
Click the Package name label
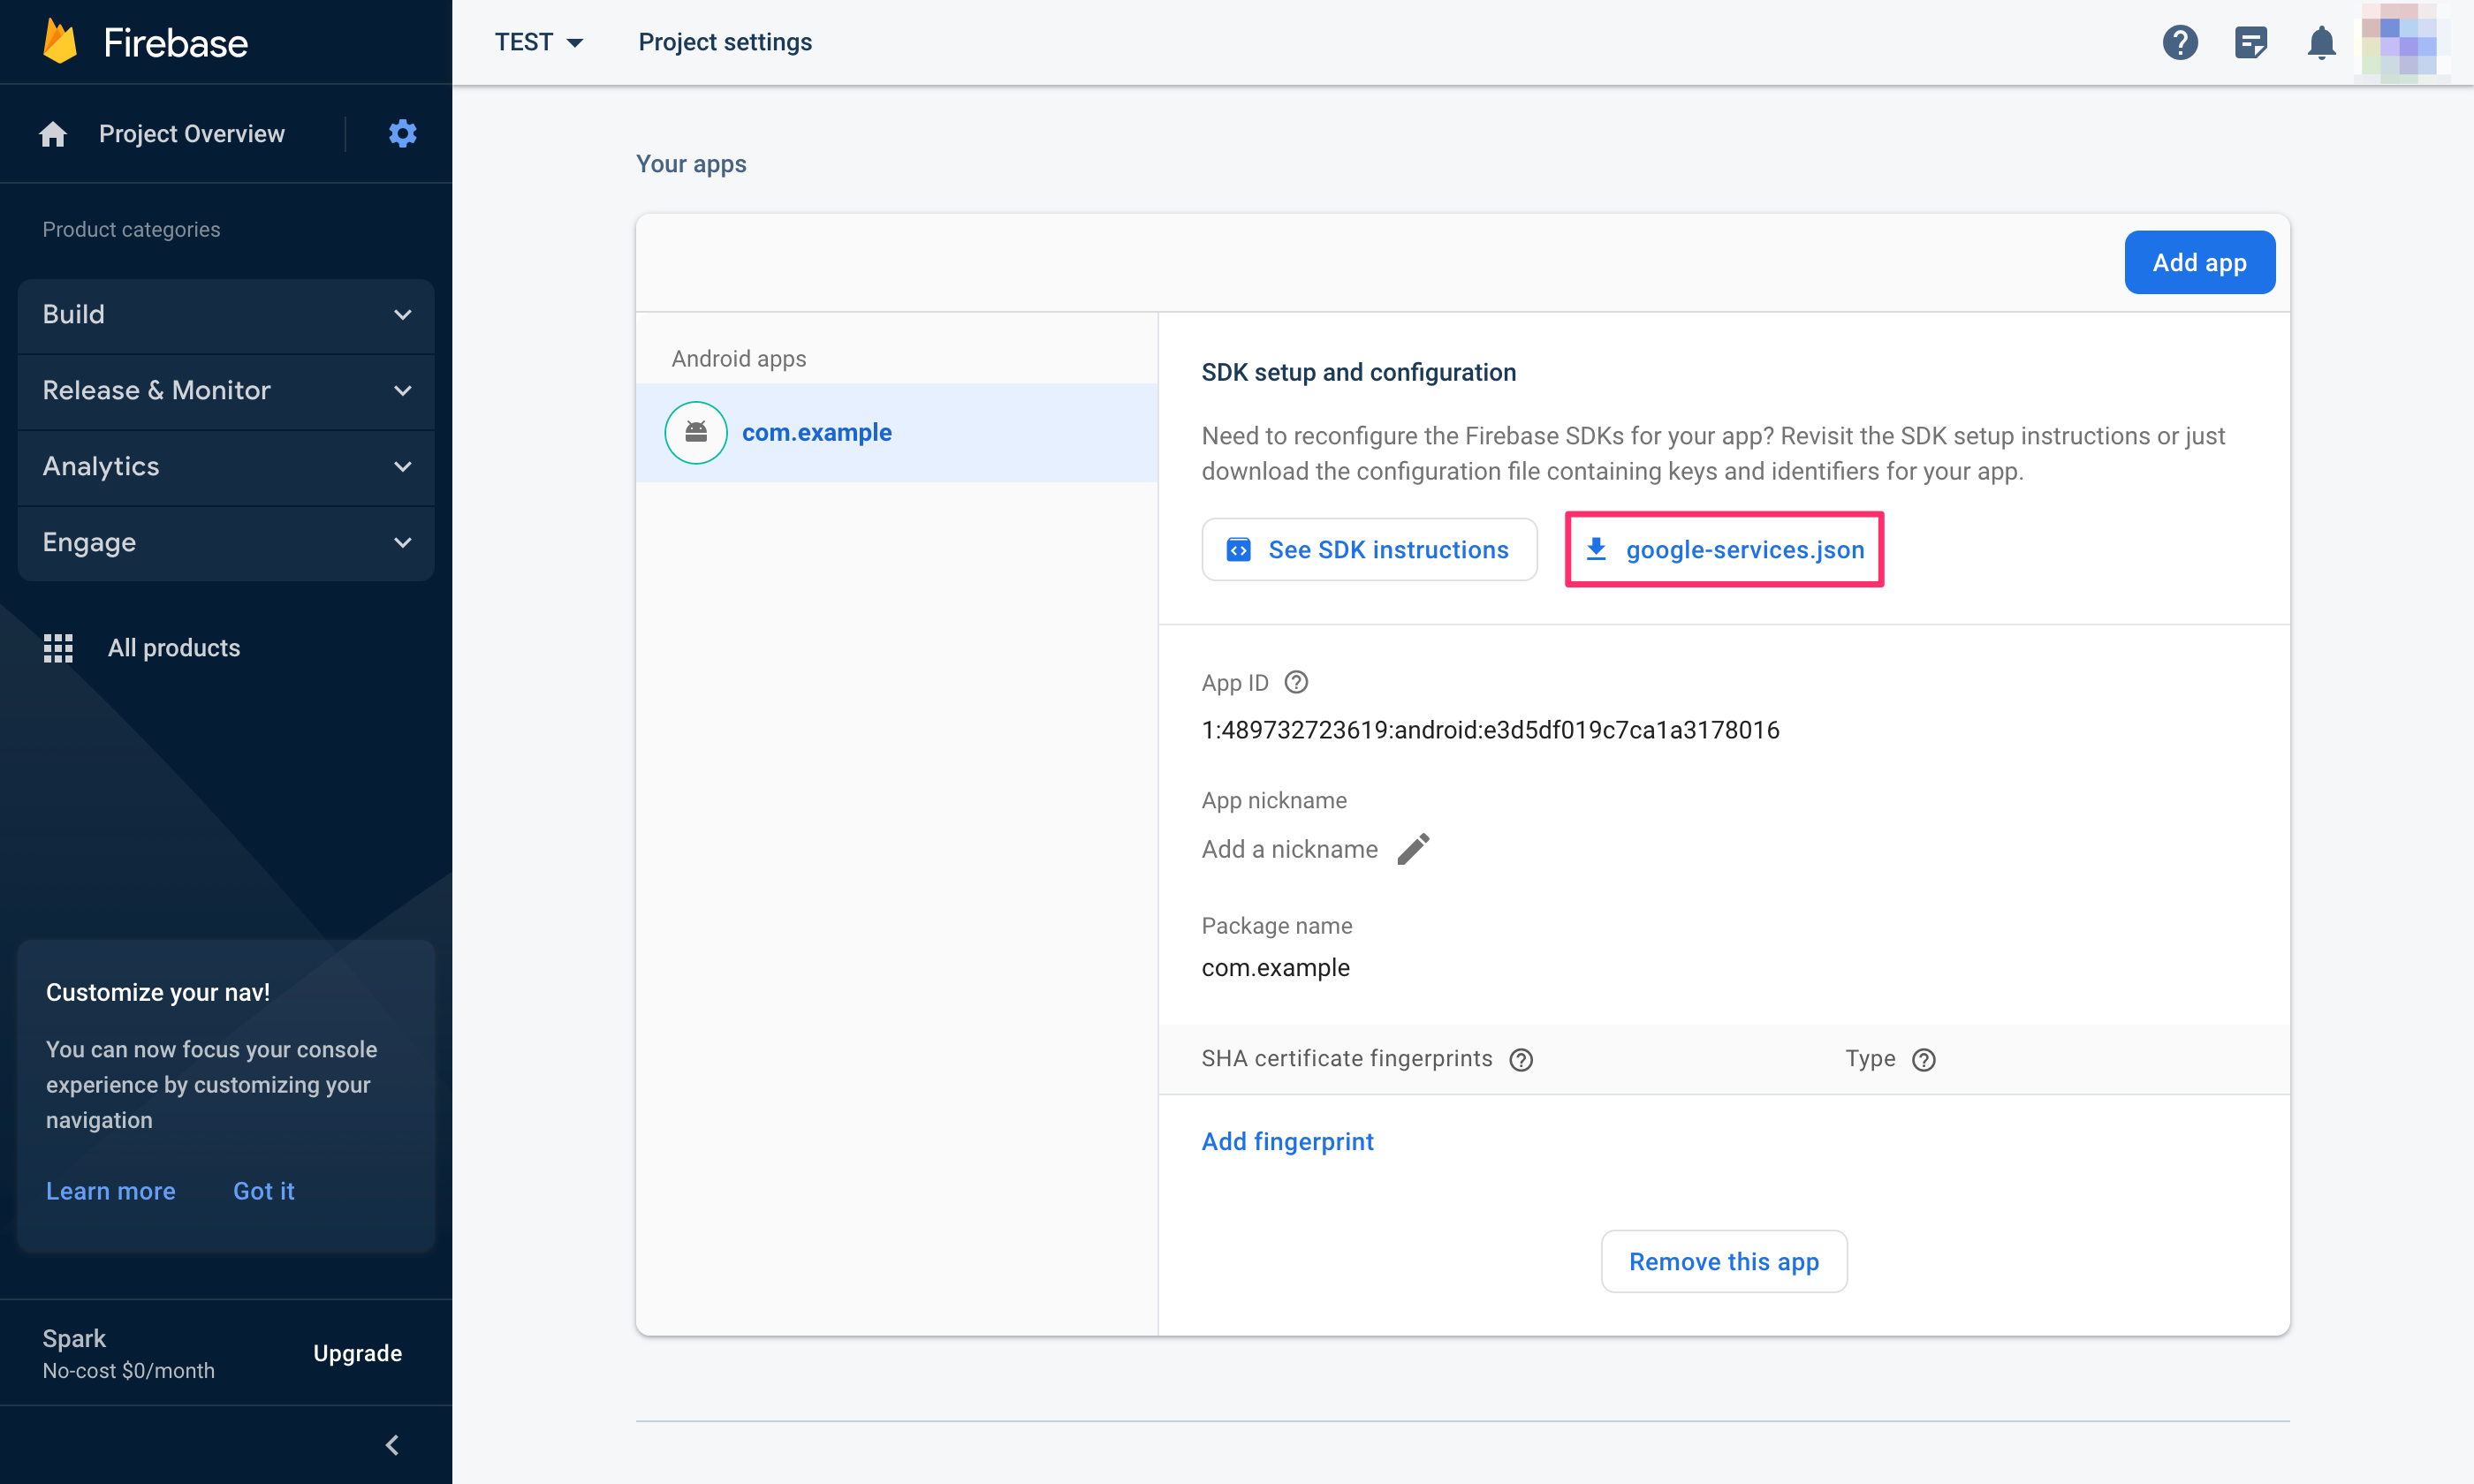[x=1276, y=925]
